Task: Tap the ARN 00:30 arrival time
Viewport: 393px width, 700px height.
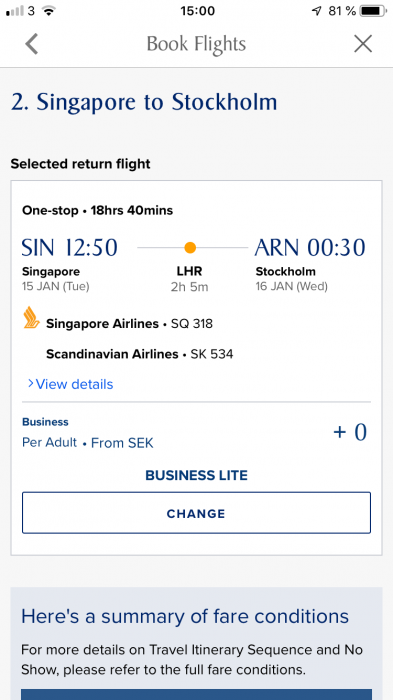Action: [310, 247]
